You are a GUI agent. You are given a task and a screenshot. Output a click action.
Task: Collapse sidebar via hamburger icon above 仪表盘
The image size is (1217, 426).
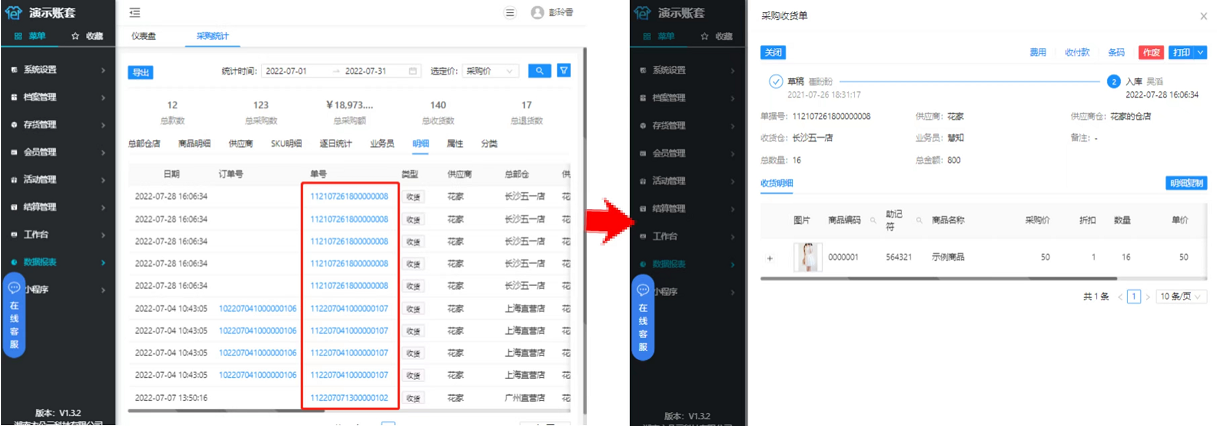[x=135, y=12]
